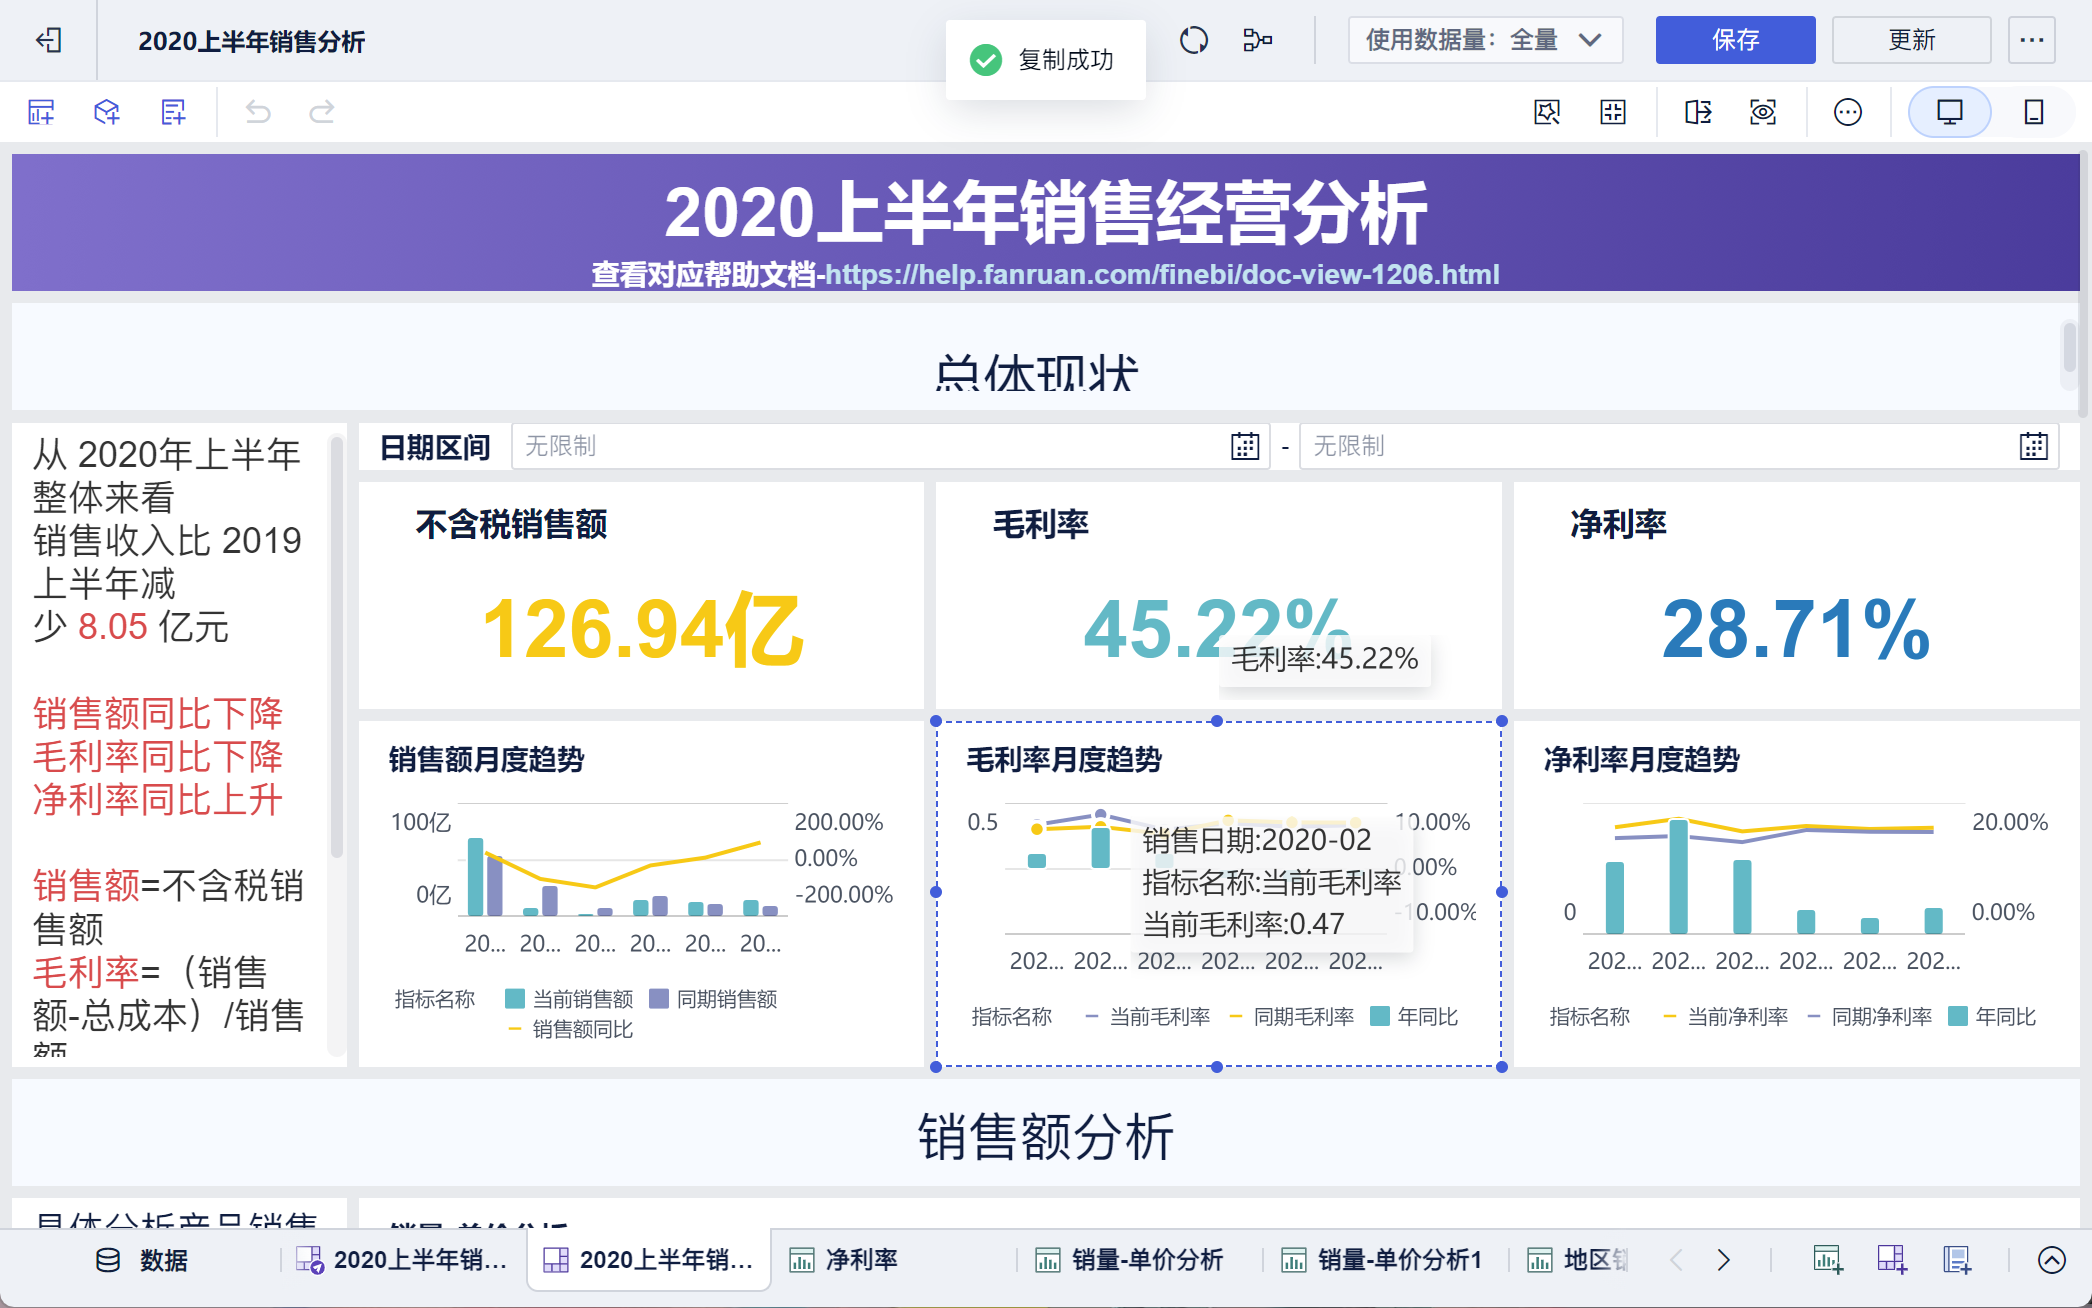
Task: Switch to 销量-单价分析 tab
Action: (x=1146, y=1260)
